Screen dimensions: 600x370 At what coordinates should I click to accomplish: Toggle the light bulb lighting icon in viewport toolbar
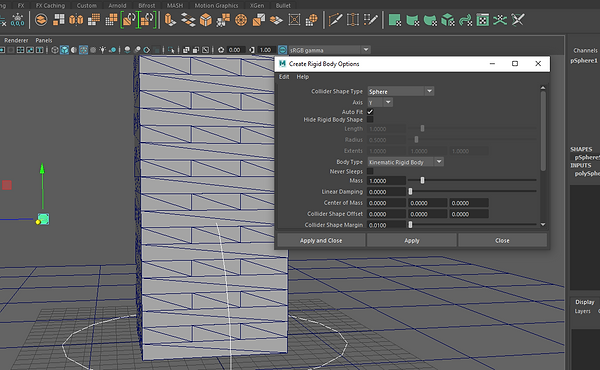click(x=103, y=50)
